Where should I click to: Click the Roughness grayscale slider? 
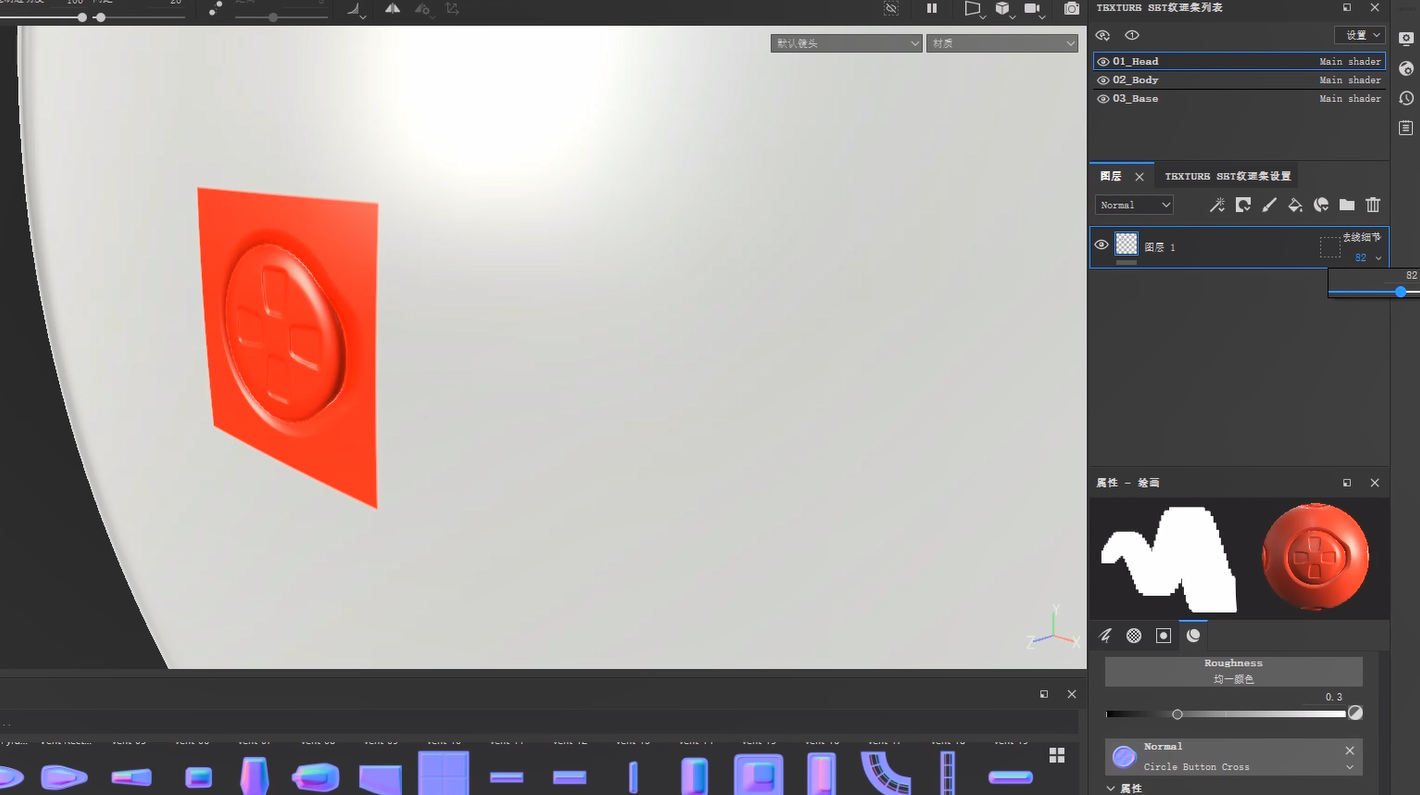1225,714
